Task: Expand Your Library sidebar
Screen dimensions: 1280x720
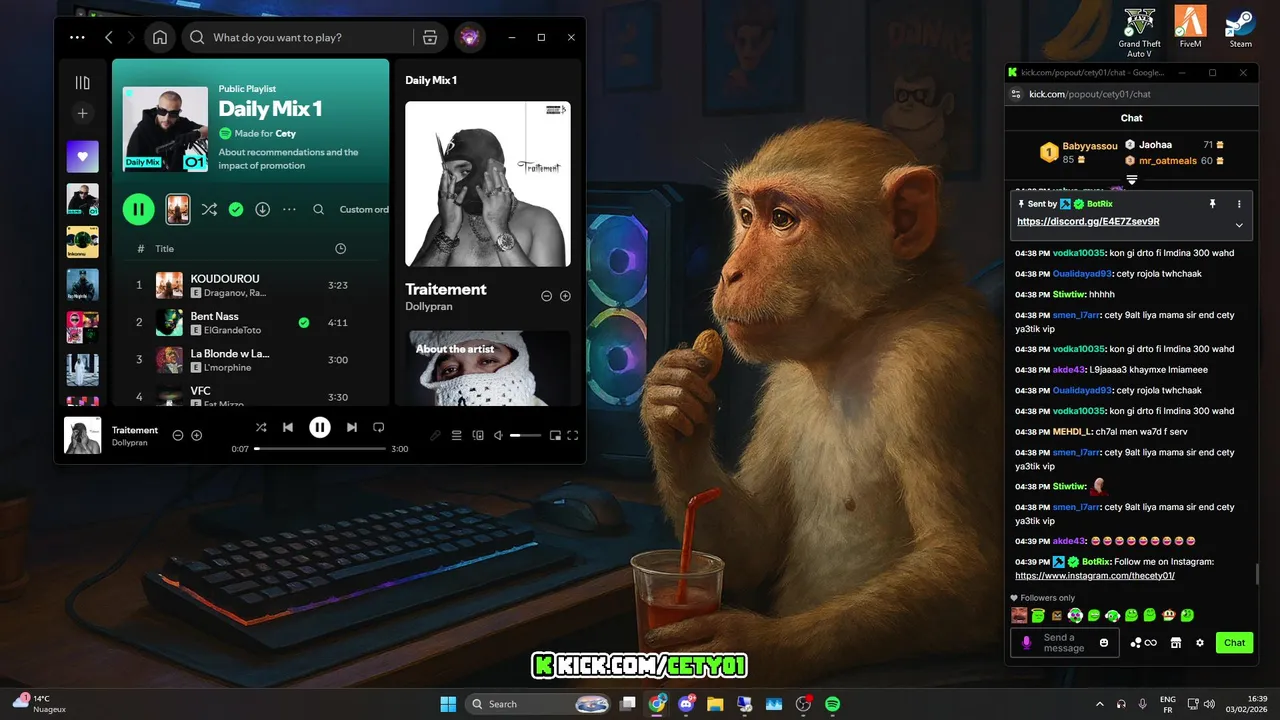Action: (83, 83)
